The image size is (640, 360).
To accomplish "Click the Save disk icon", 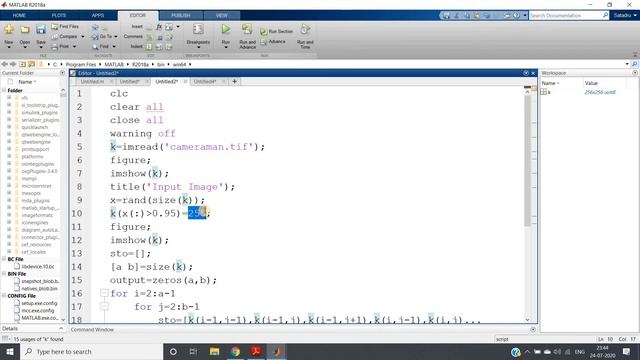I will coord(40,29).
